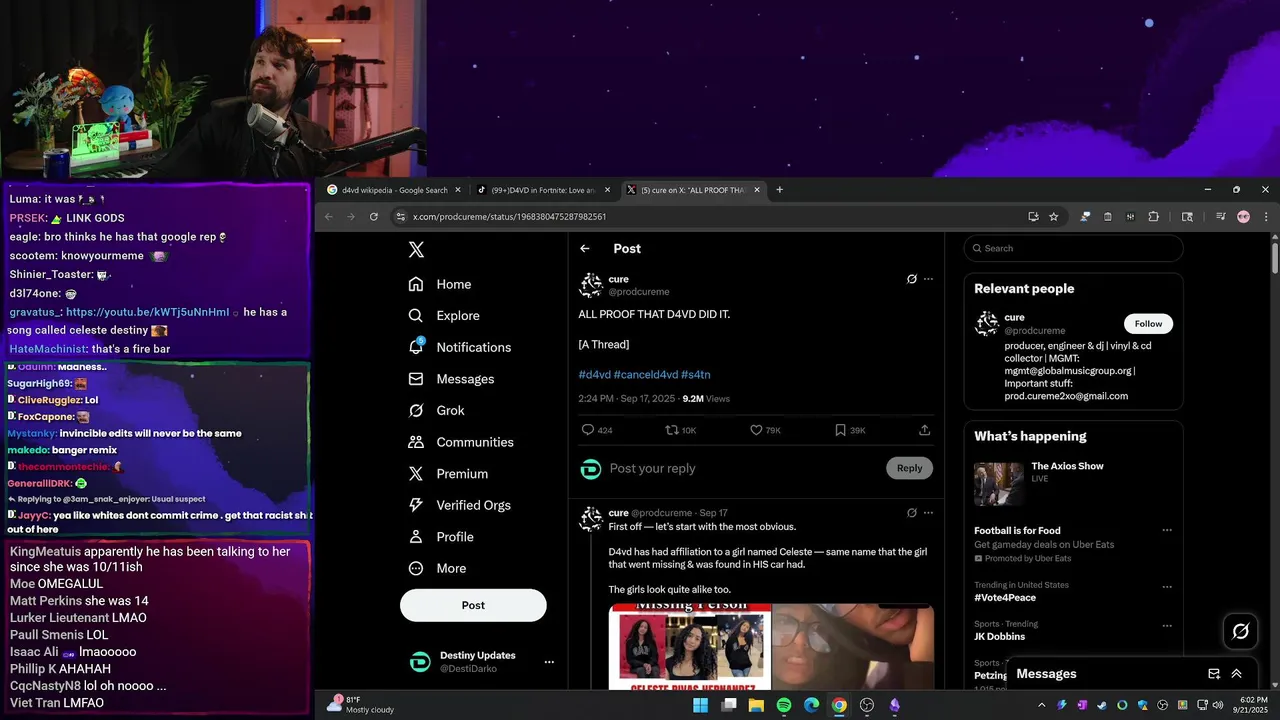Image resolution: width=1280 pixels, height=720 pixels.
Task: Open the Chrome extensions puzzle icon
Action: click(1153, 217)
